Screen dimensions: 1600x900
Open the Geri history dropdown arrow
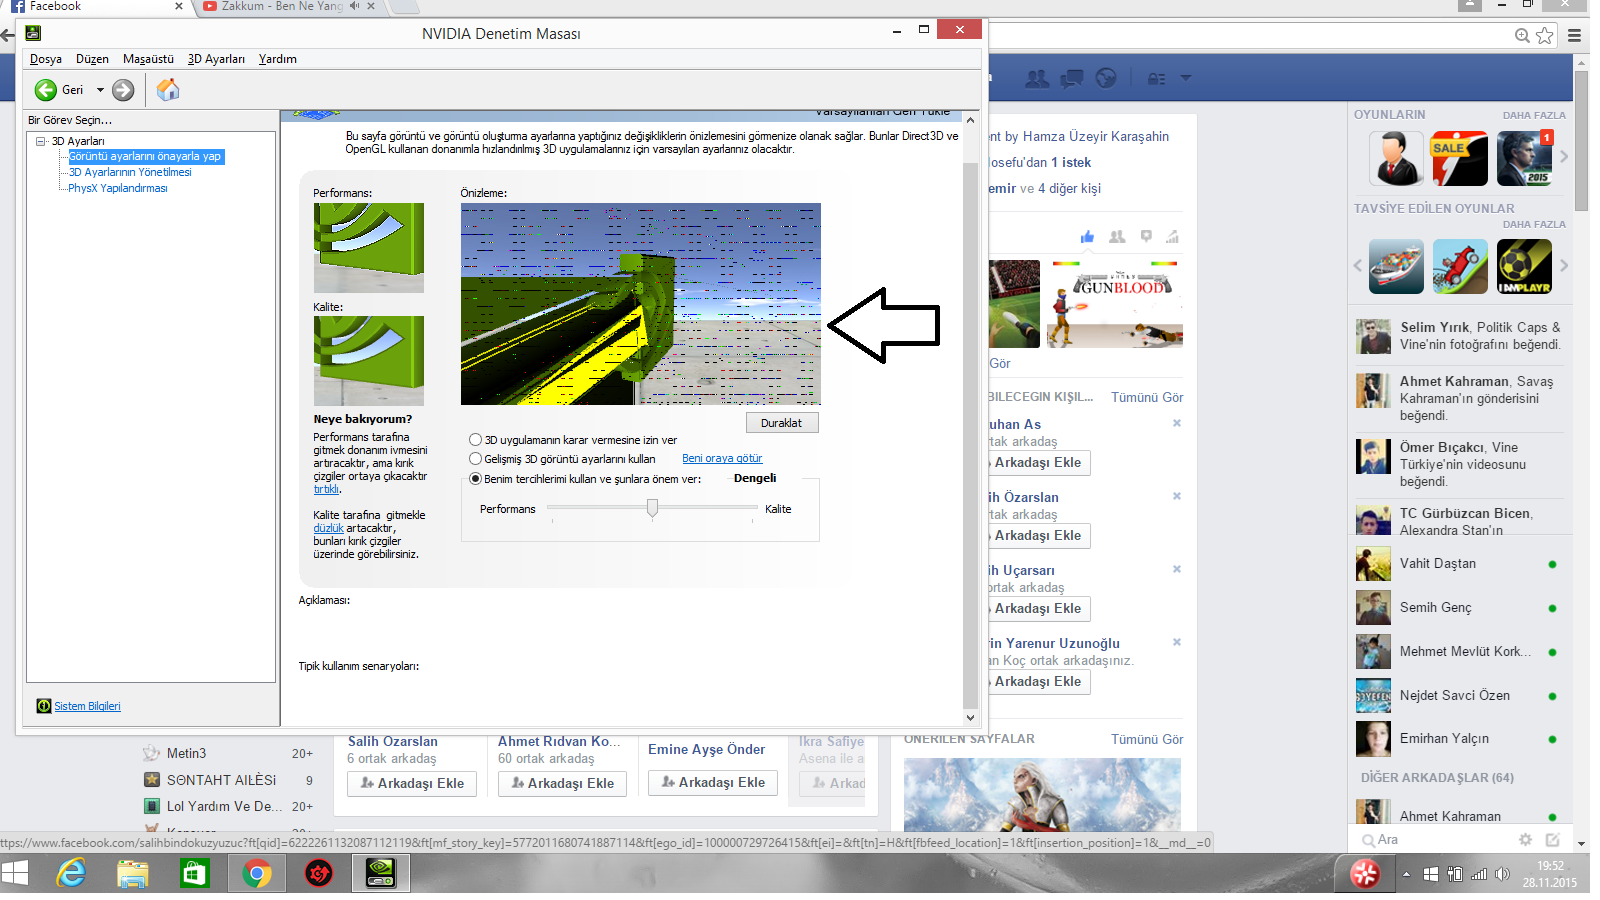click(100, 90)
